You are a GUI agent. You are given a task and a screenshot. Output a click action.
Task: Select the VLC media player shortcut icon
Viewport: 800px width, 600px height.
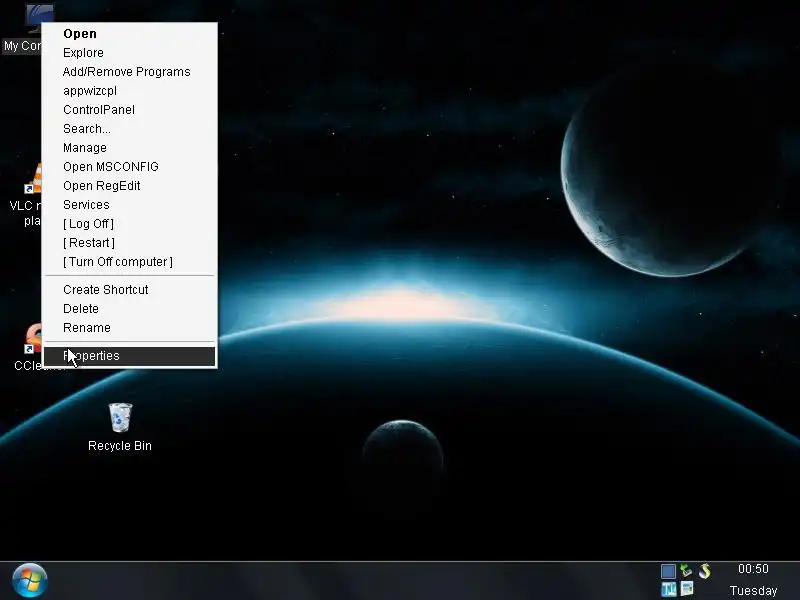pyautogui.click(x=33, y=179)
